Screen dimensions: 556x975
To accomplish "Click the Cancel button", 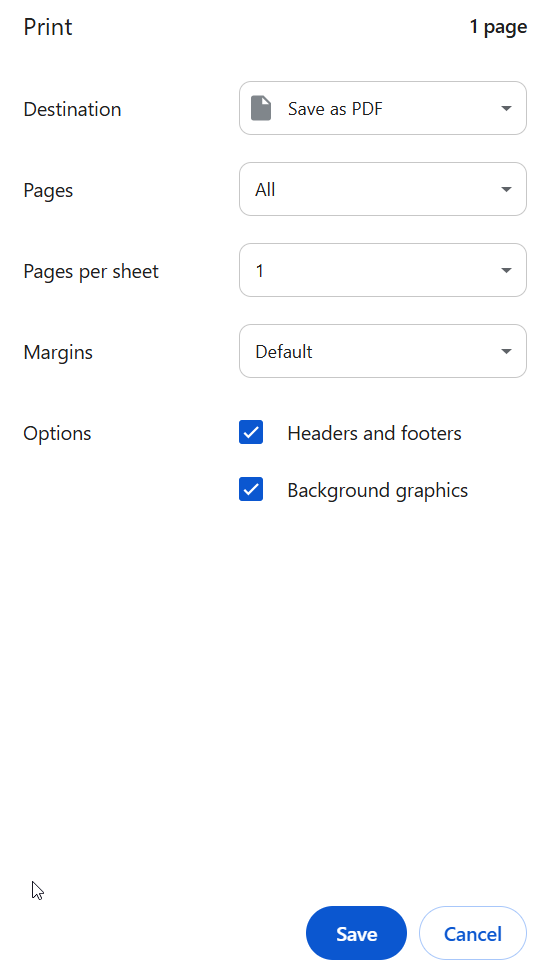I will pos(473,933).
